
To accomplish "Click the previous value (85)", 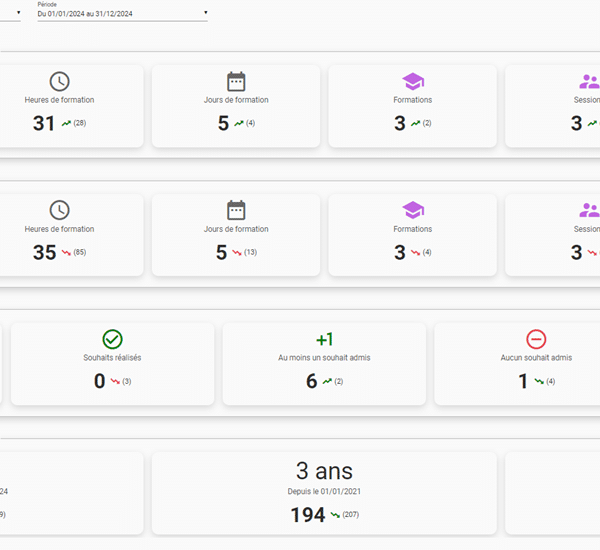I will pyautogui.click(x=80, y=252).
